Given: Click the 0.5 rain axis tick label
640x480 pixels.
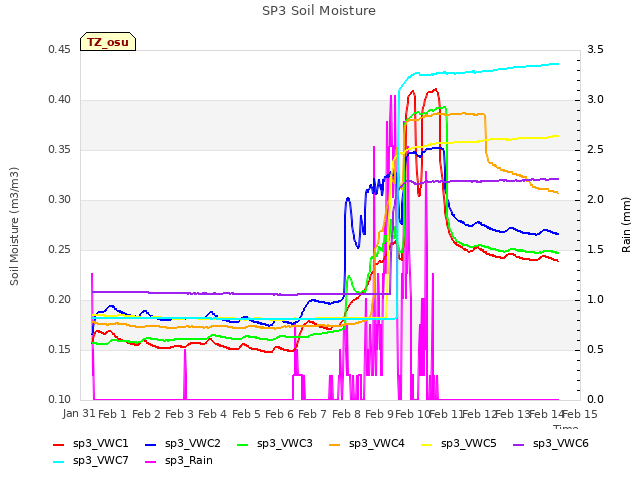Looking at the screenshot, I should point(596,349).
